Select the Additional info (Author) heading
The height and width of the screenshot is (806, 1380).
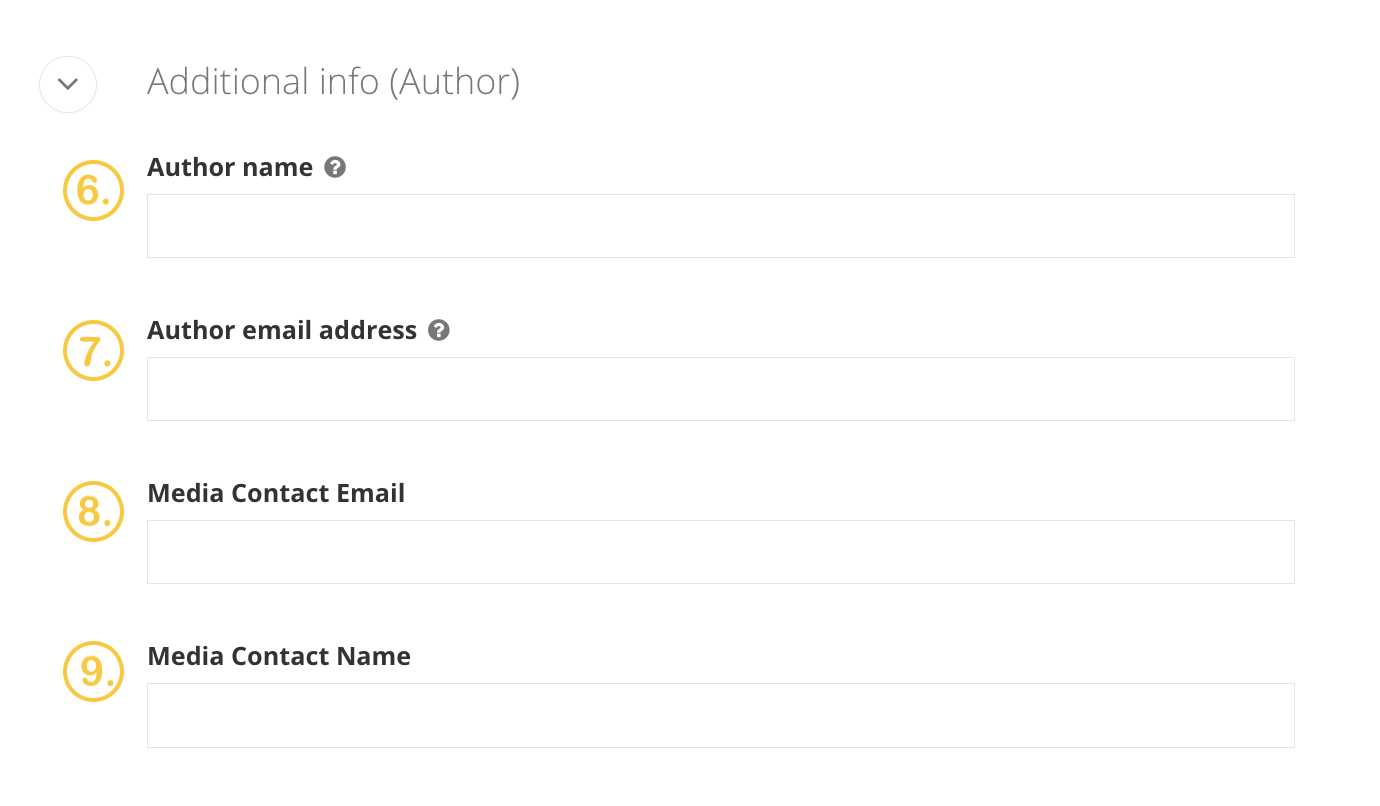pos(334,81)
